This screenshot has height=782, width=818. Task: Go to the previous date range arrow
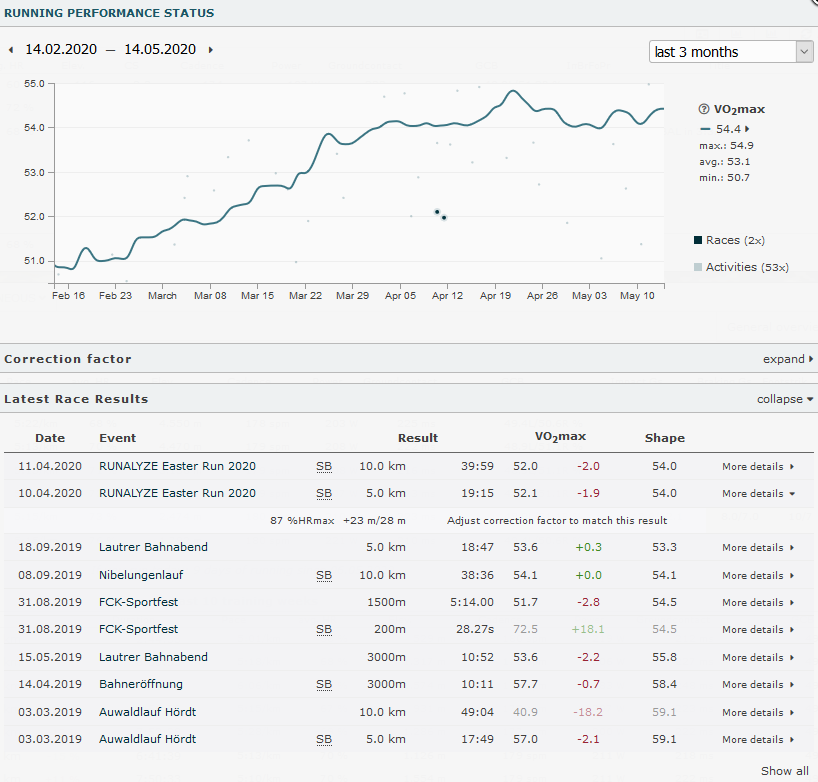(11, 50)
